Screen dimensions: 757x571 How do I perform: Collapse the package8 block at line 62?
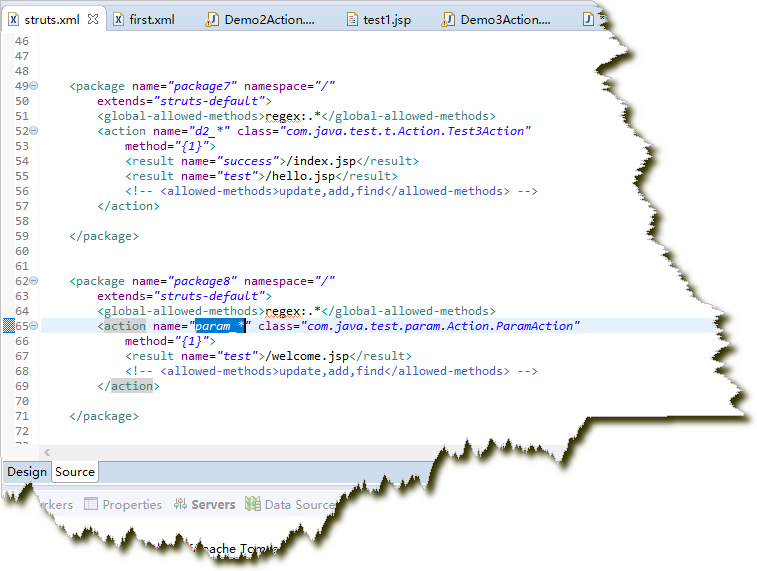click(x=34, y=281)
